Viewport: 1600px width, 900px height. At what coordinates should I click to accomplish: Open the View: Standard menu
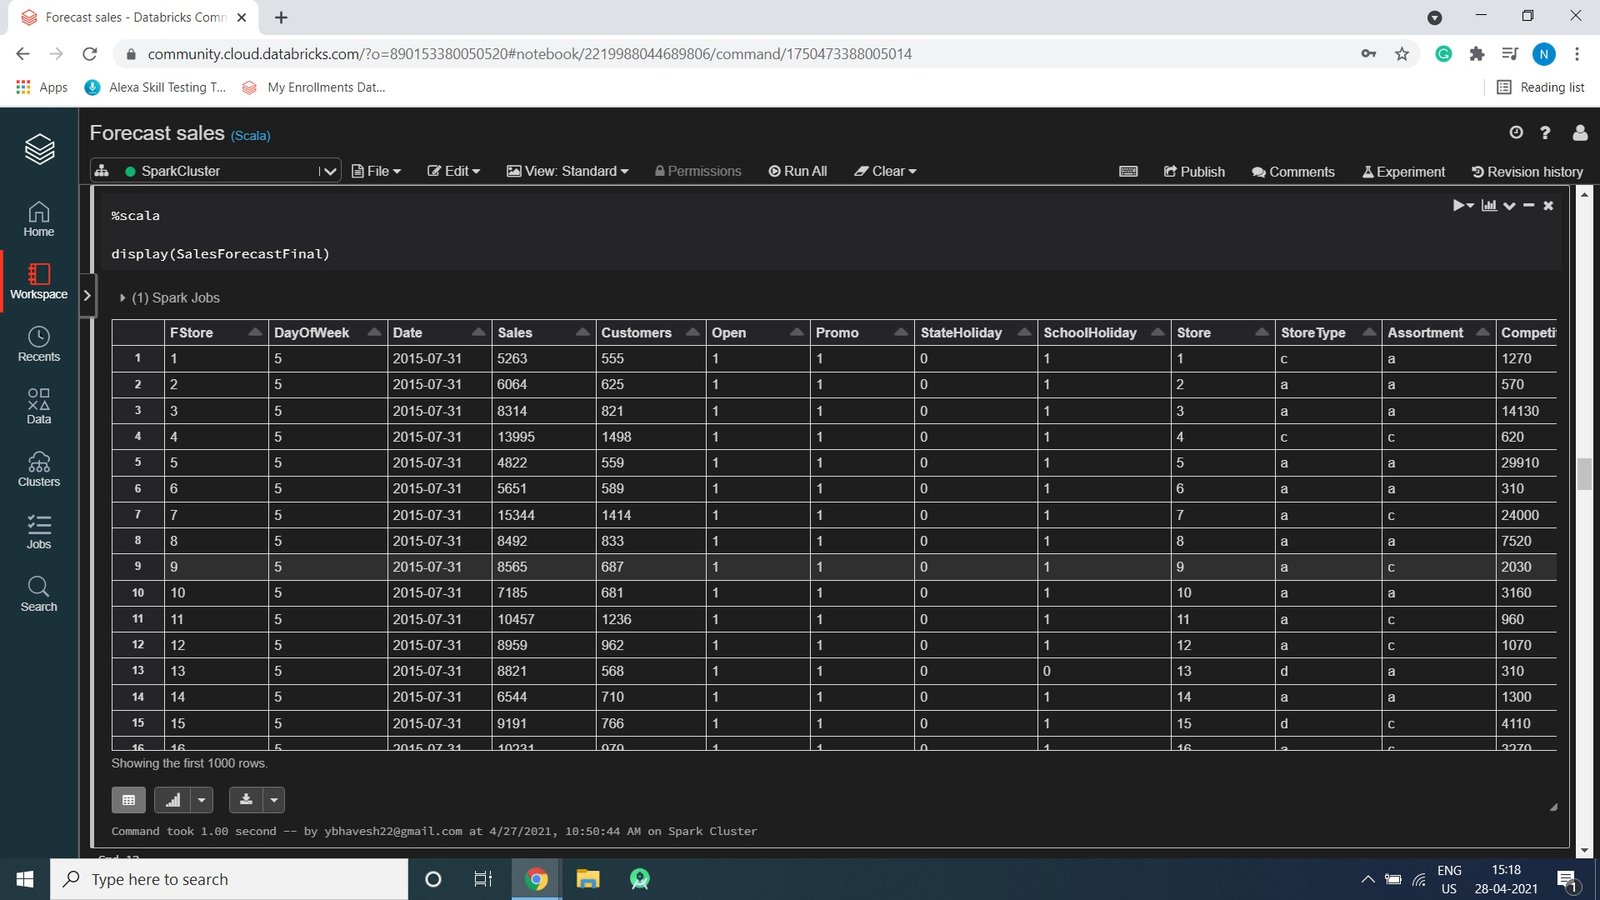pyautogui.click(x=567, y=171)
